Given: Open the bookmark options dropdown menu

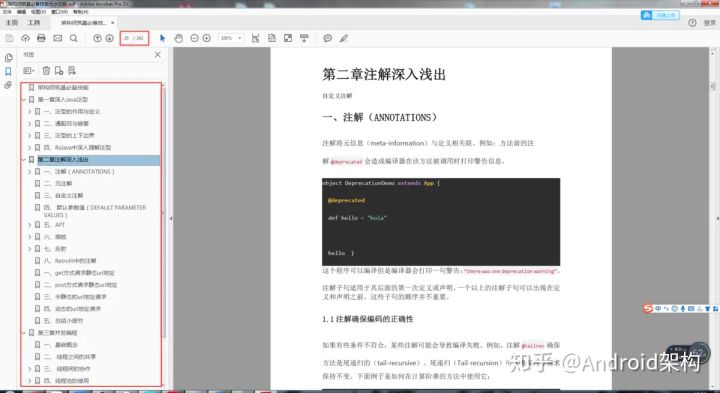Looking at the screenshot, I should [x=28, y=71].
